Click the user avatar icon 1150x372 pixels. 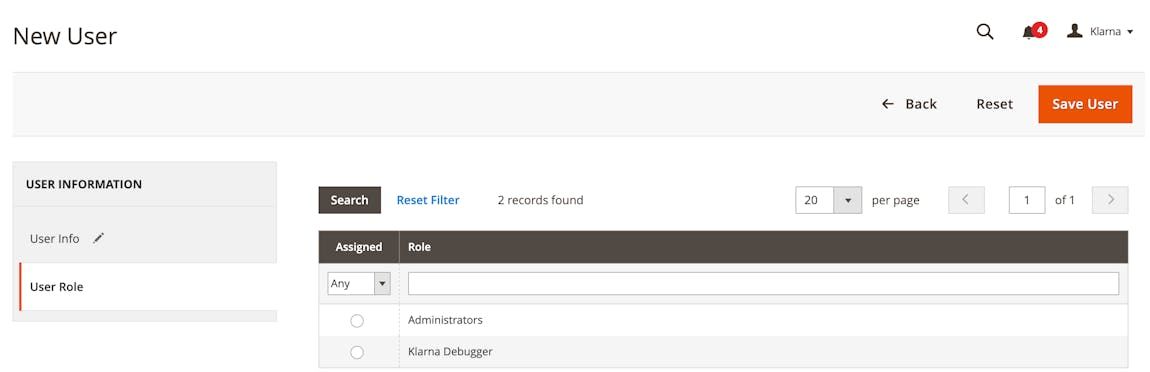point(1074,31)
